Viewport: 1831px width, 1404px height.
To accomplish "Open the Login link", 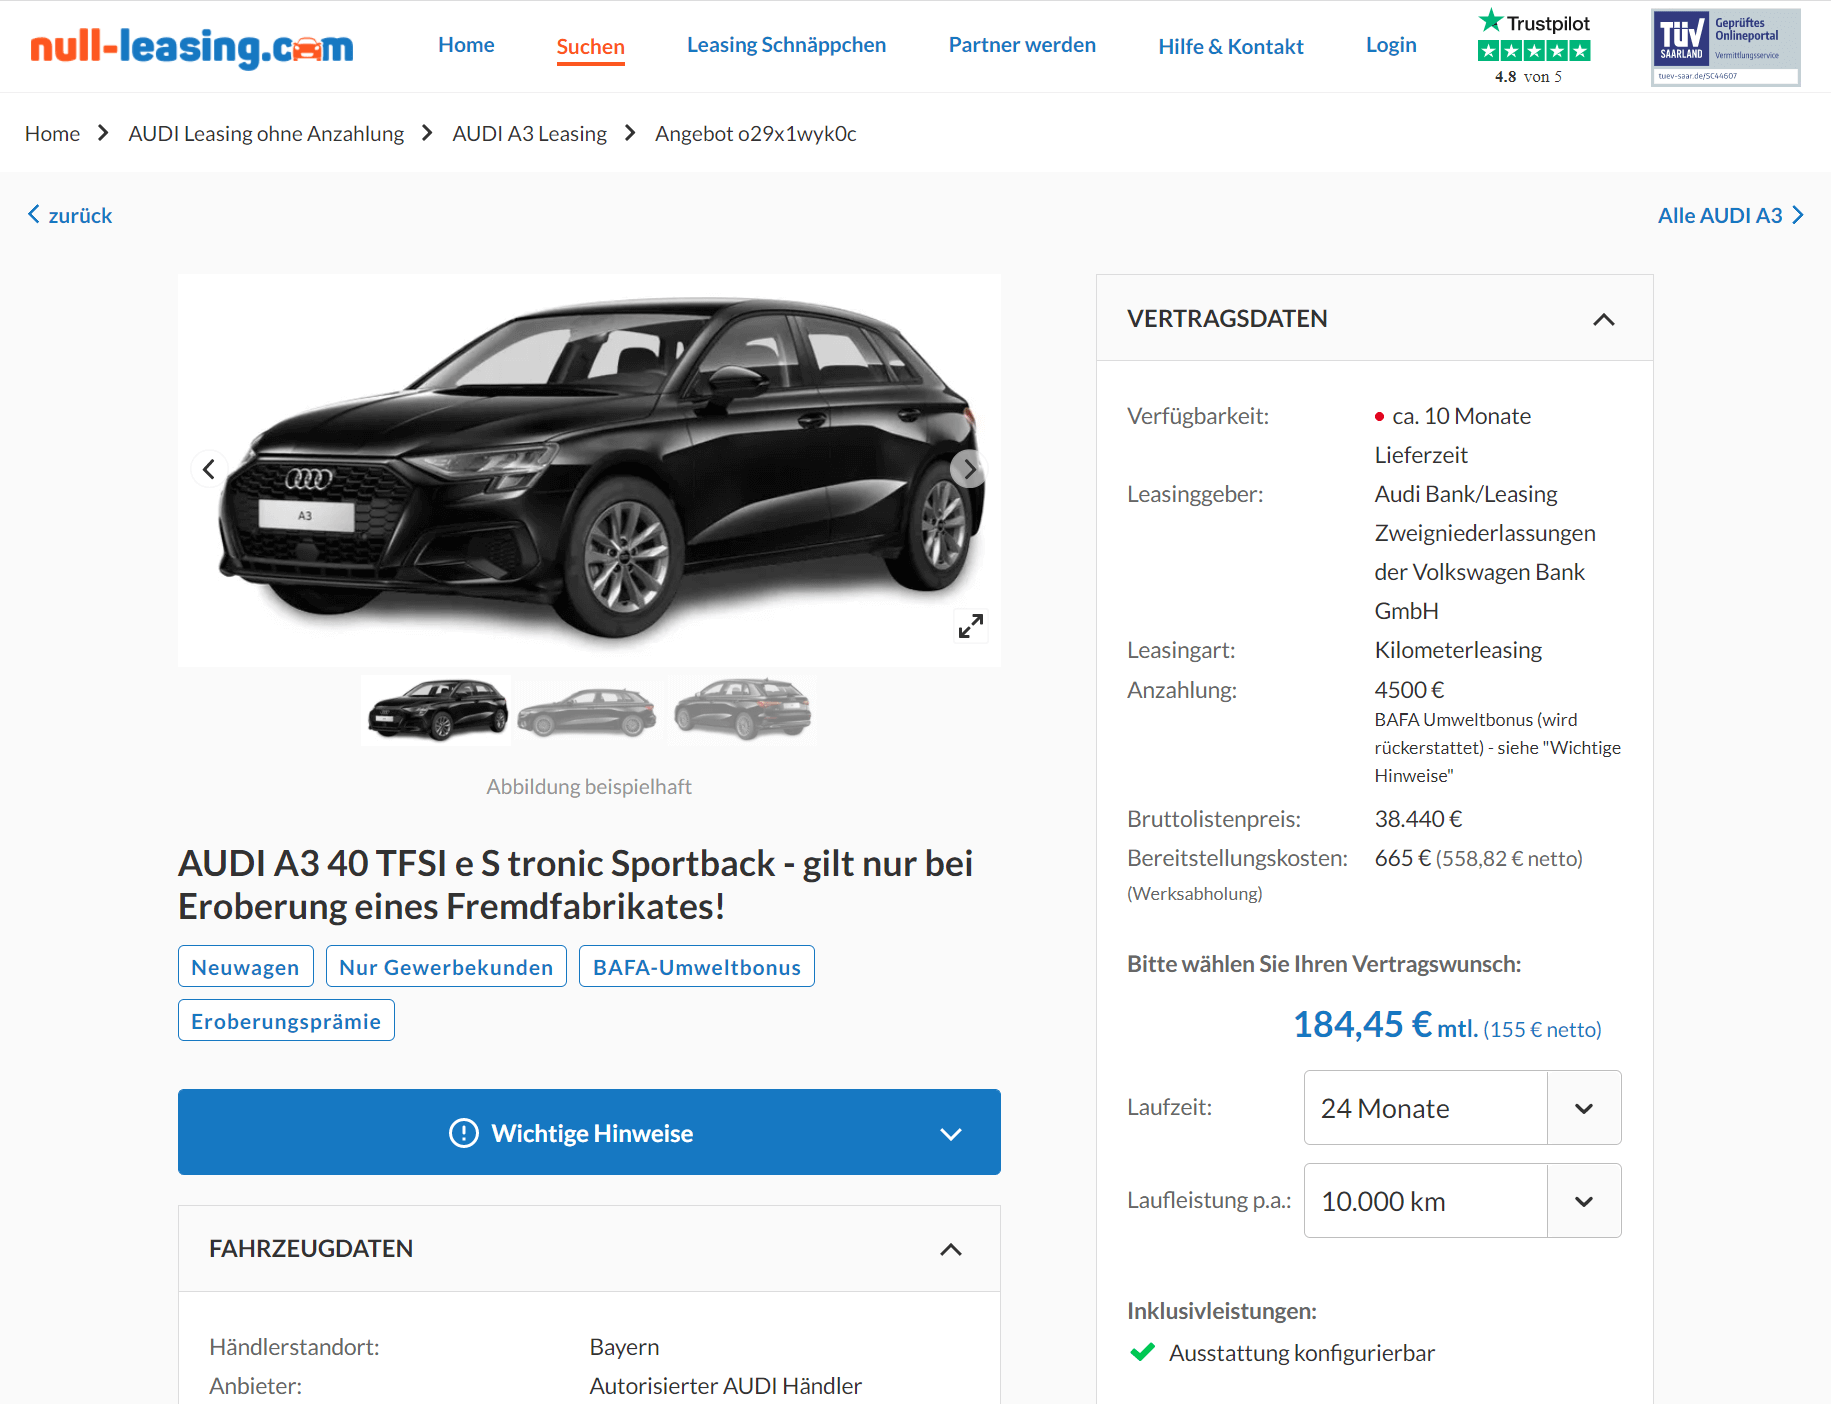I will tap(1391, 45).
